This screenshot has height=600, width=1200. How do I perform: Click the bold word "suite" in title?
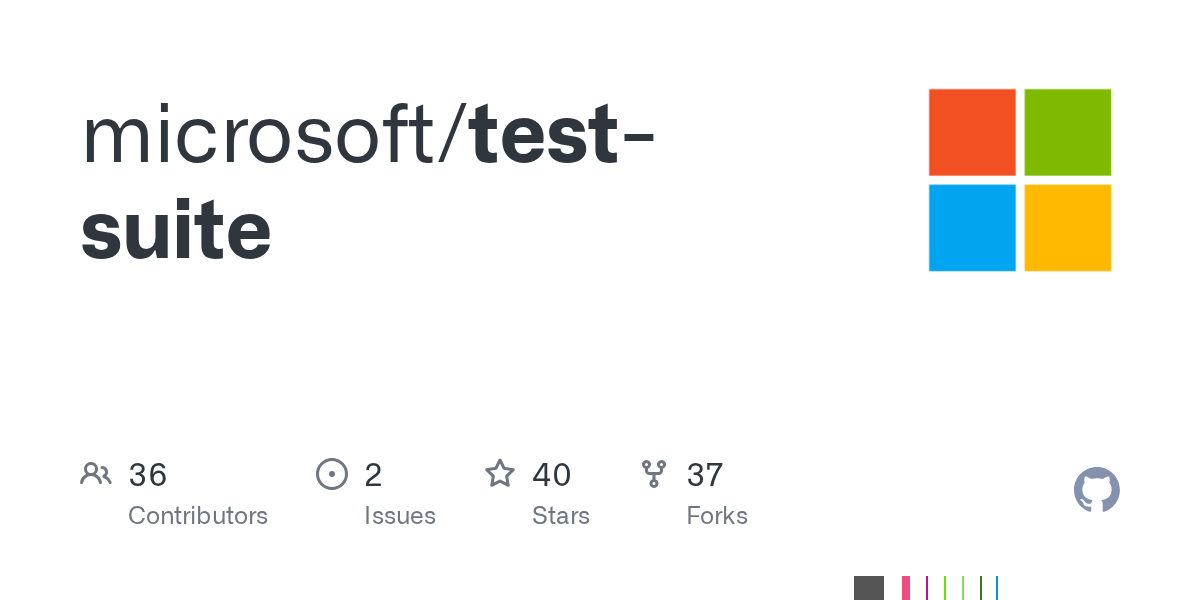tap(176, 231)
